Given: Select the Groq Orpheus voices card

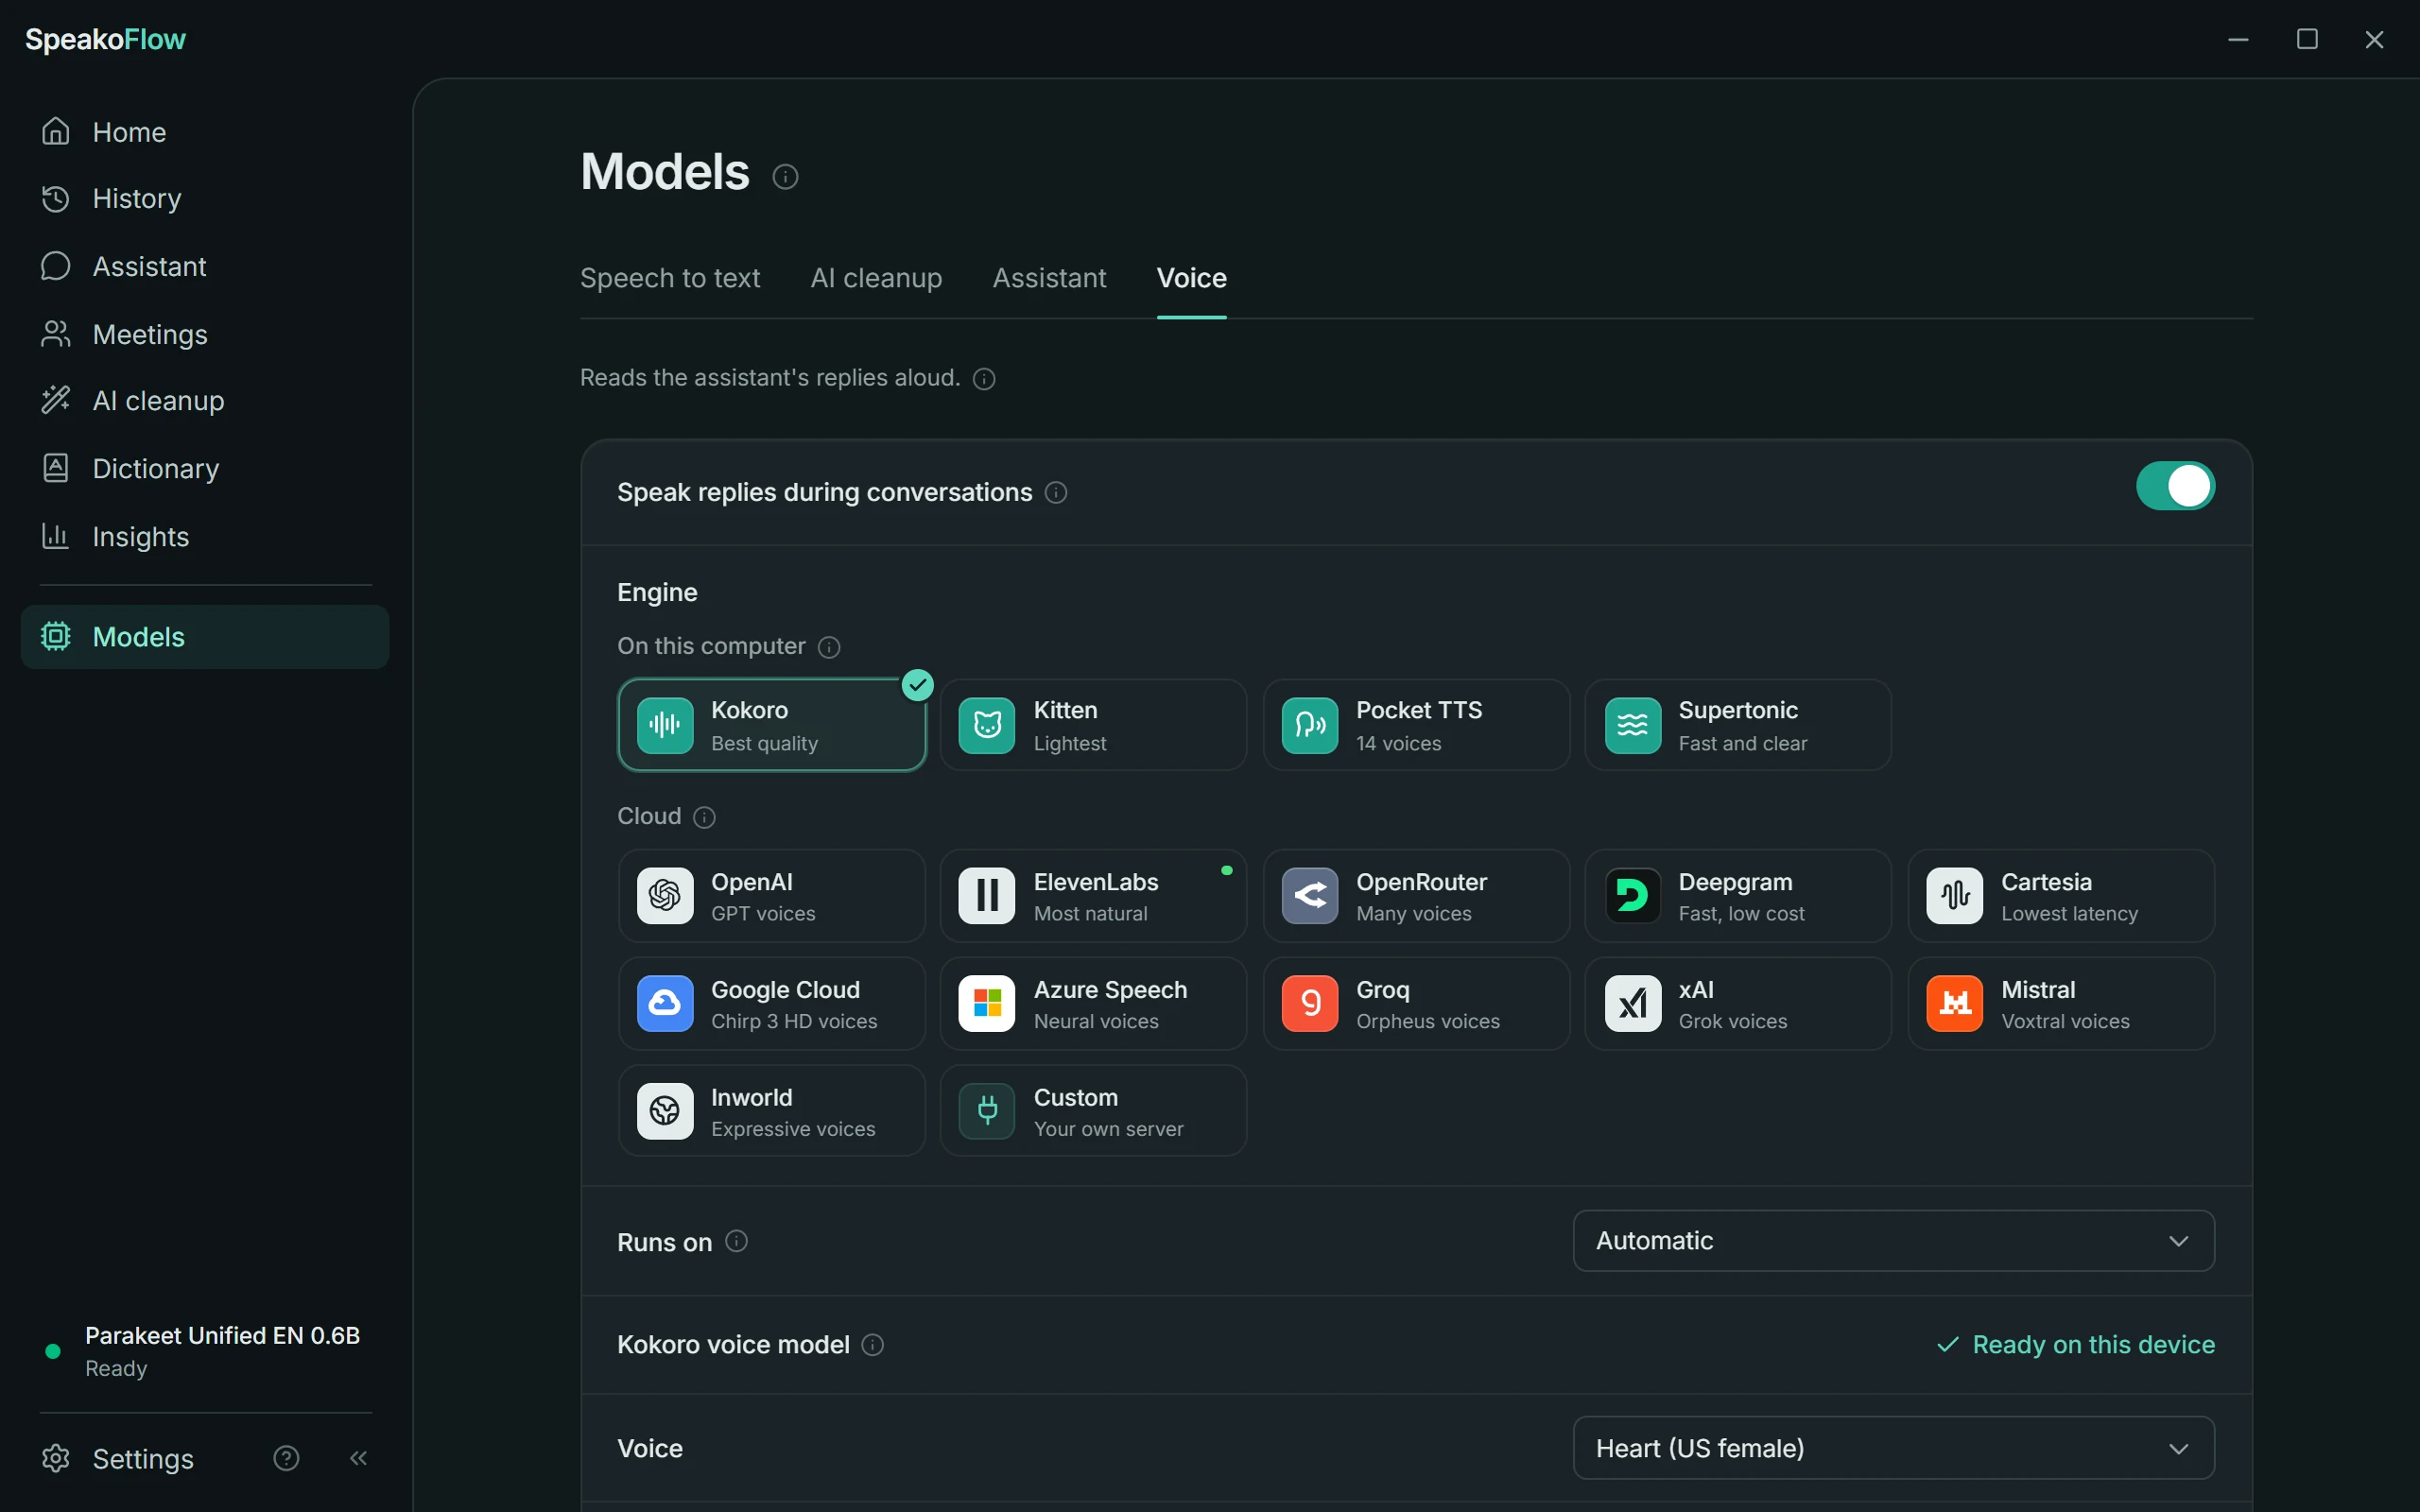Looking at the screenshot, I should (x=1416, y=1004).
